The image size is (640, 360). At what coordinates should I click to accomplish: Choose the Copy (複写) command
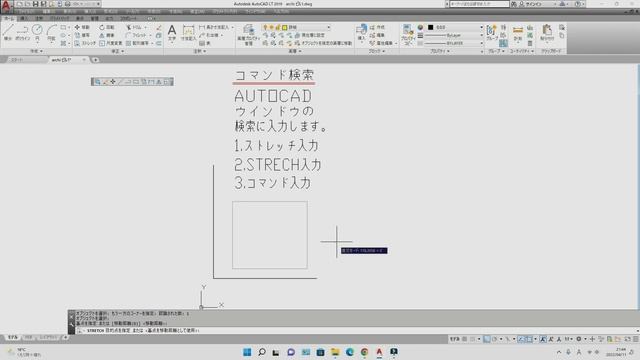point(82,35)
